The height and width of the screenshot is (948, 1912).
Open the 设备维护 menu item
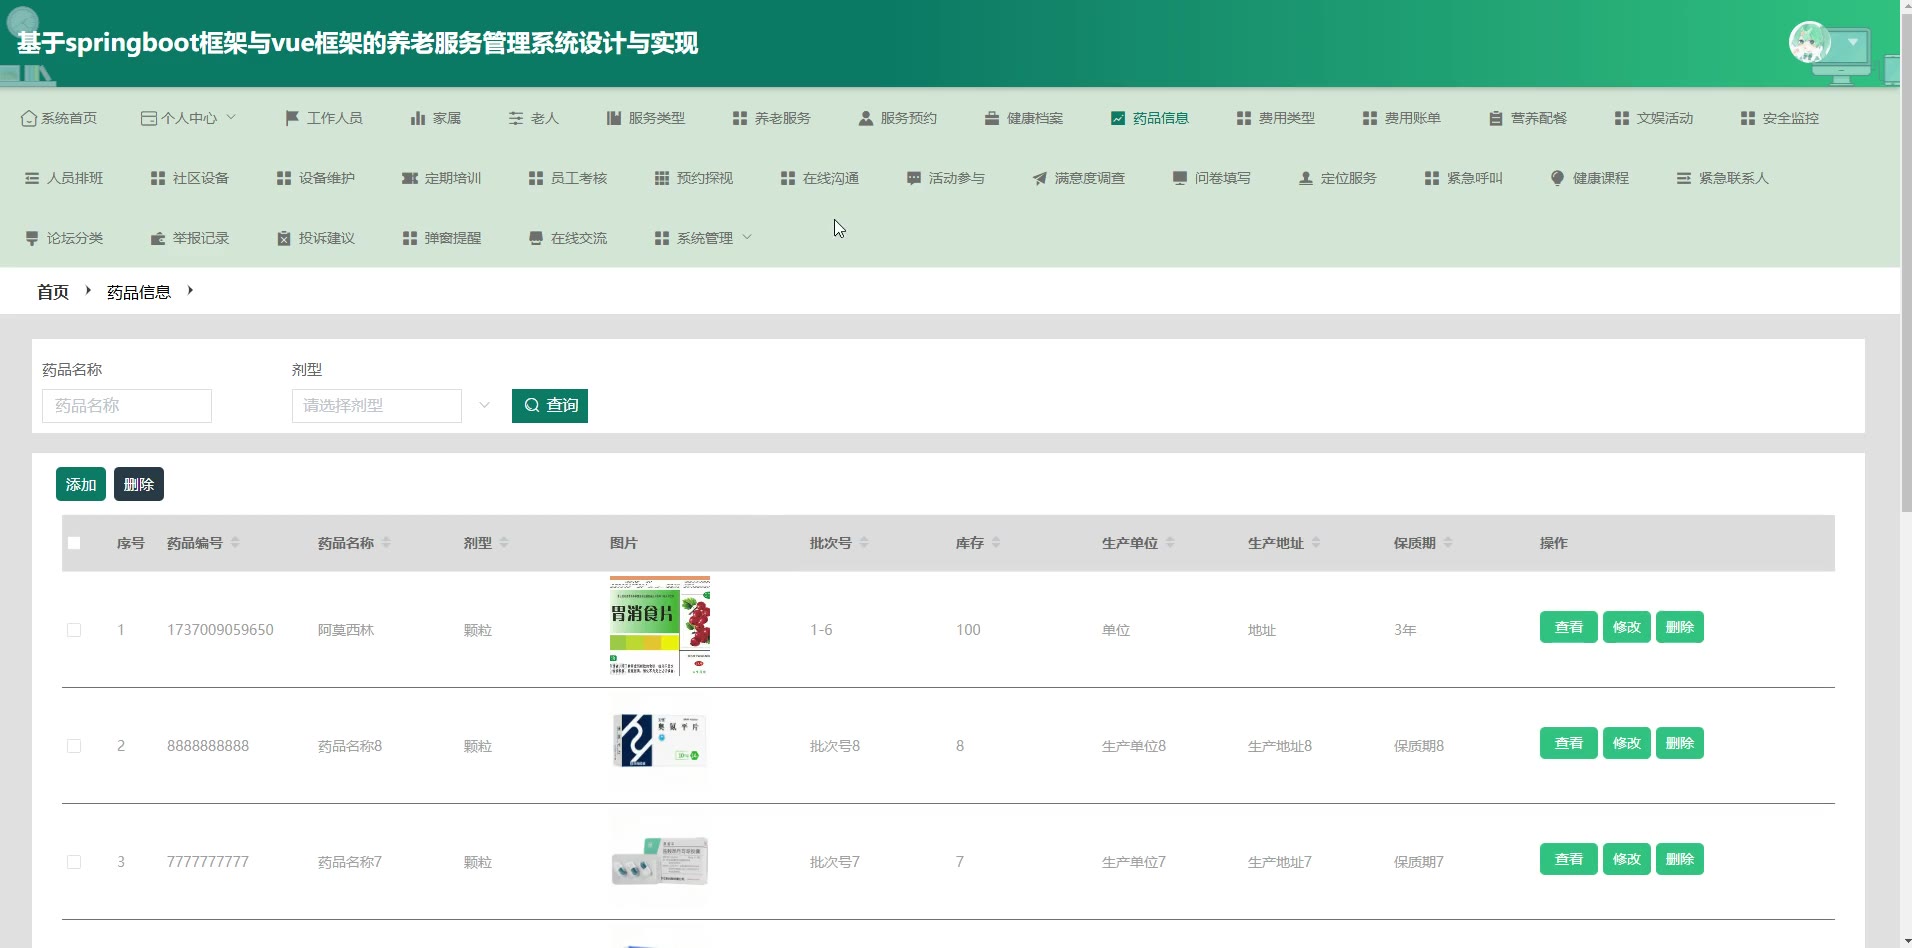316,178
